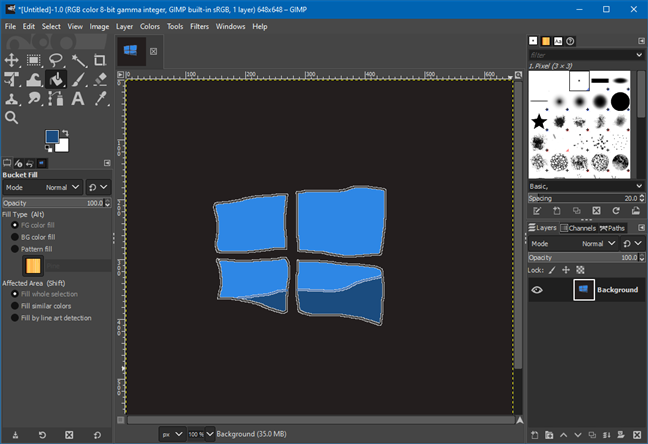The width and height of the screenshot is (648, 444).
Task: Hide the Background layer with eye icon
Action: pyautogui.click(x=537, y=290)
